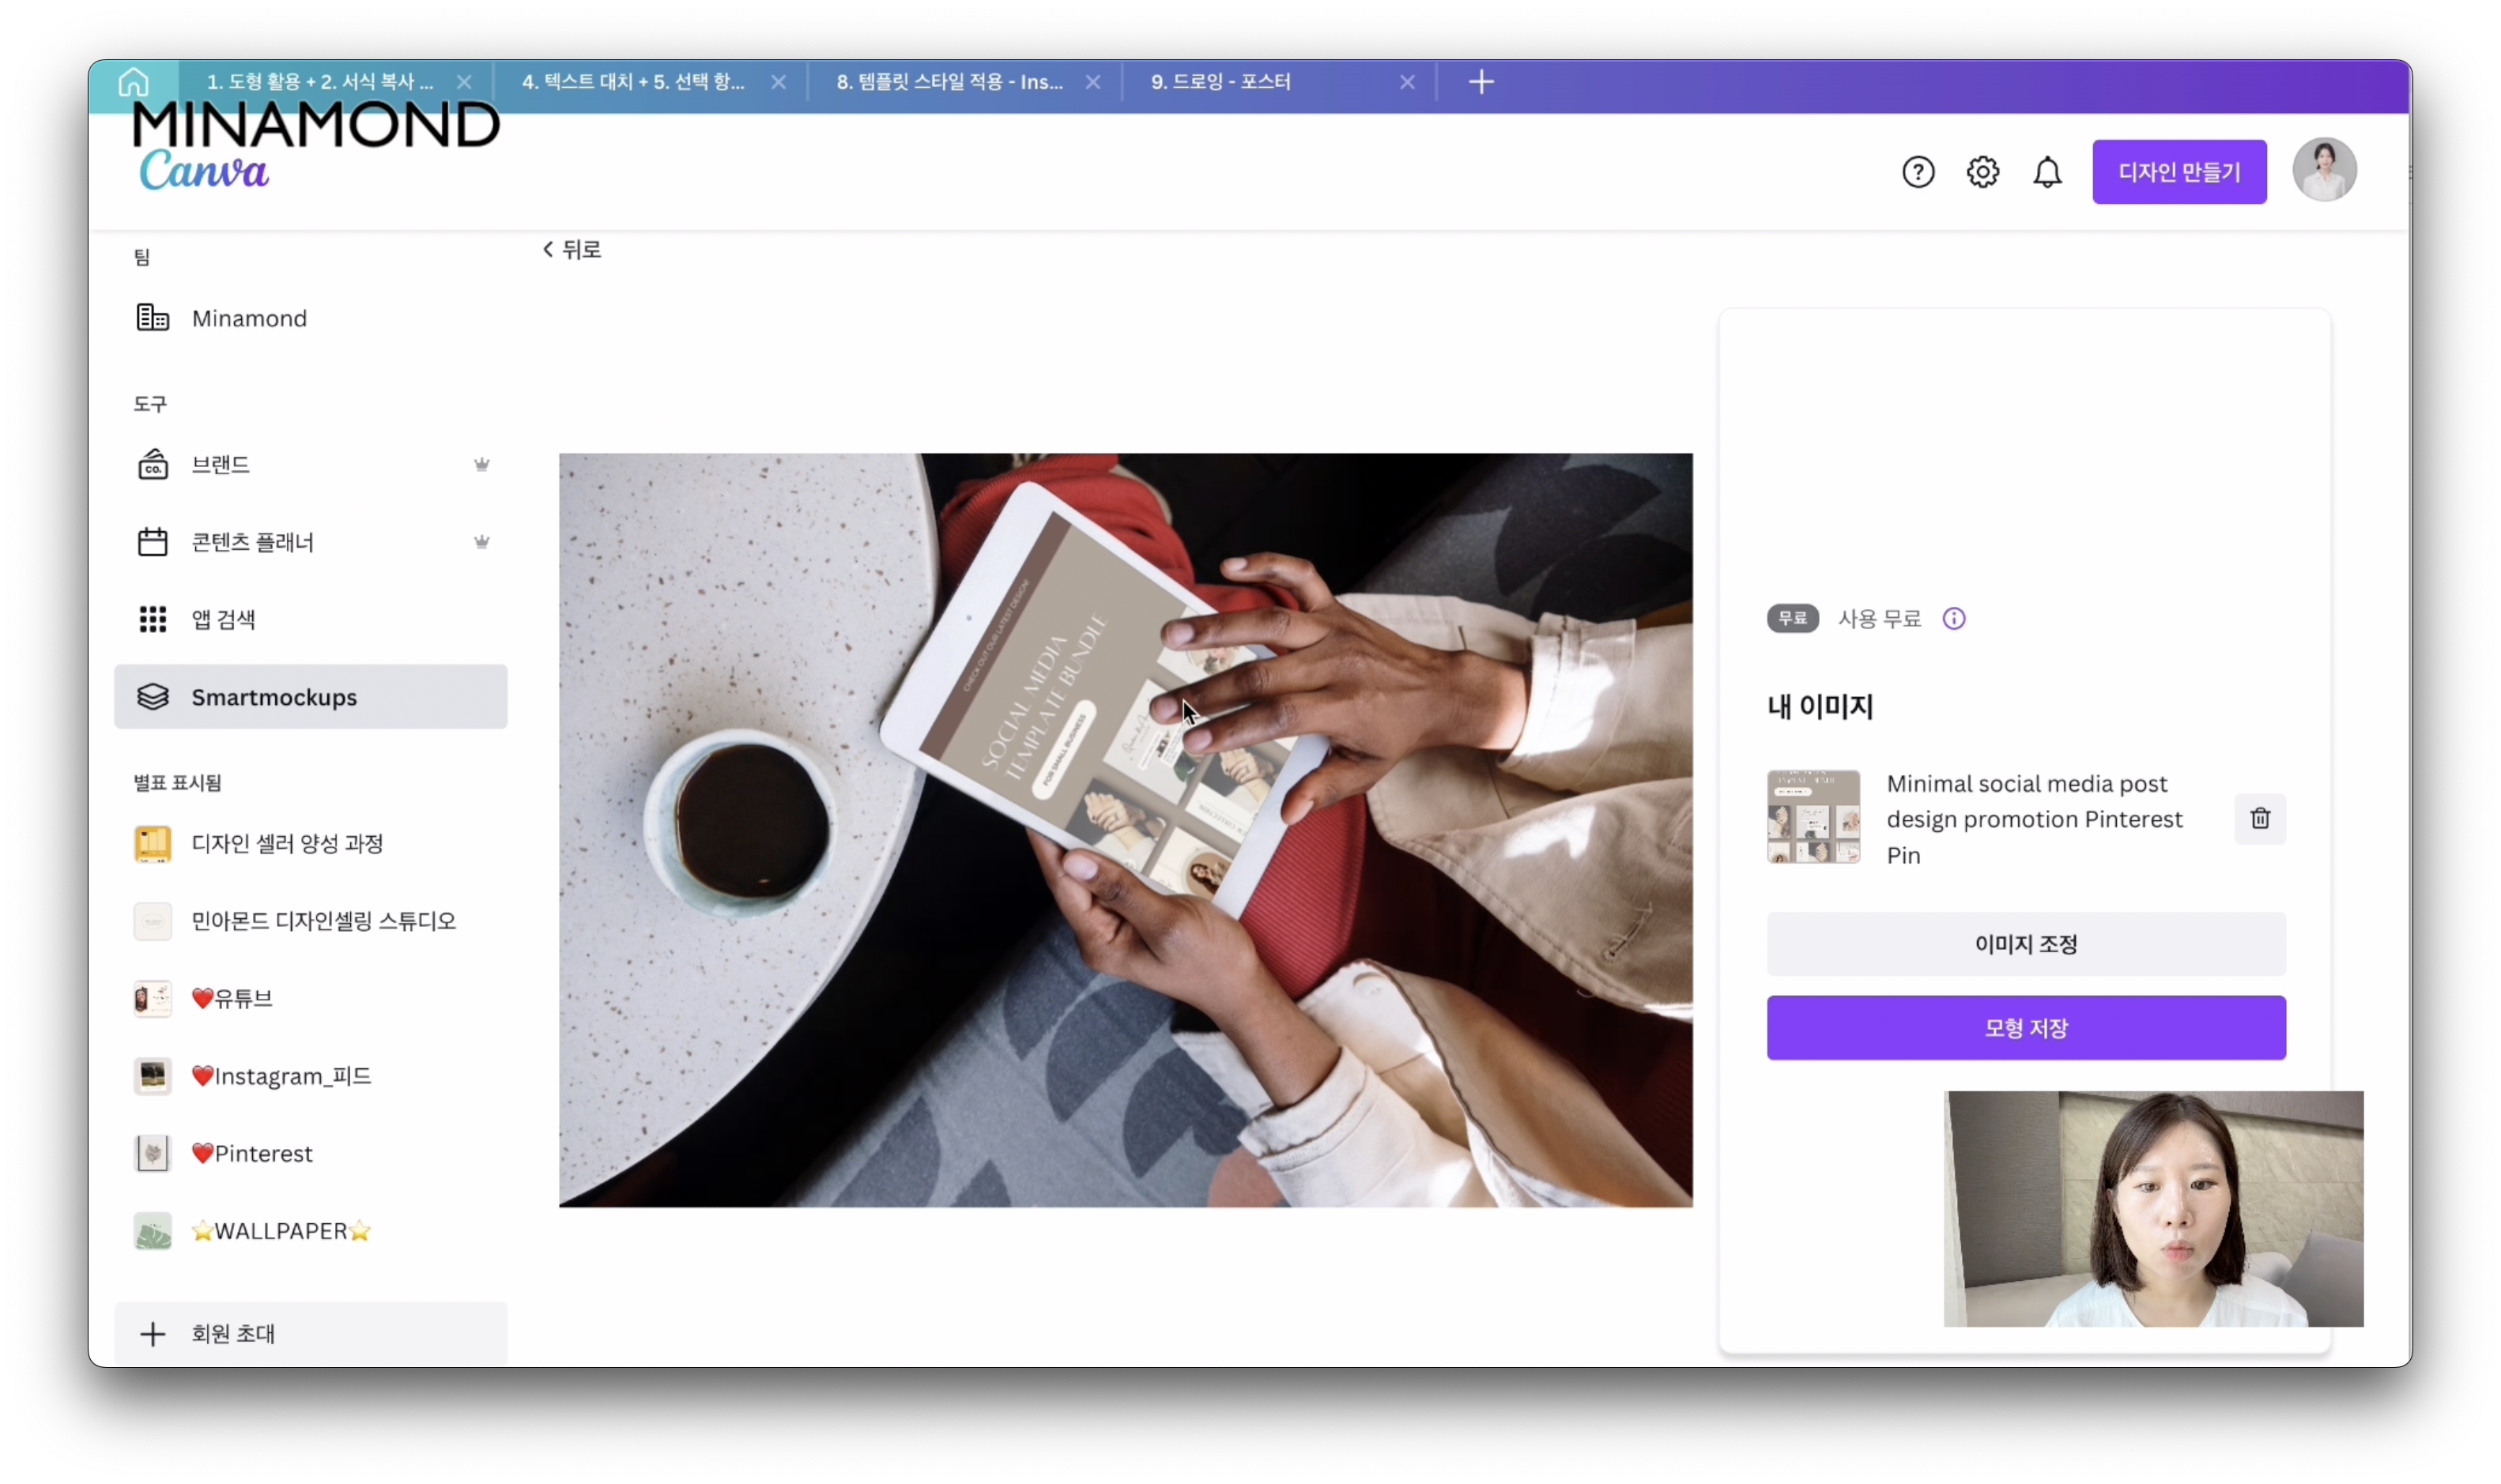Open 콘텐츠 플래너 calendar item
Screen dimensions: 2501x1484
tap(252, 542)
